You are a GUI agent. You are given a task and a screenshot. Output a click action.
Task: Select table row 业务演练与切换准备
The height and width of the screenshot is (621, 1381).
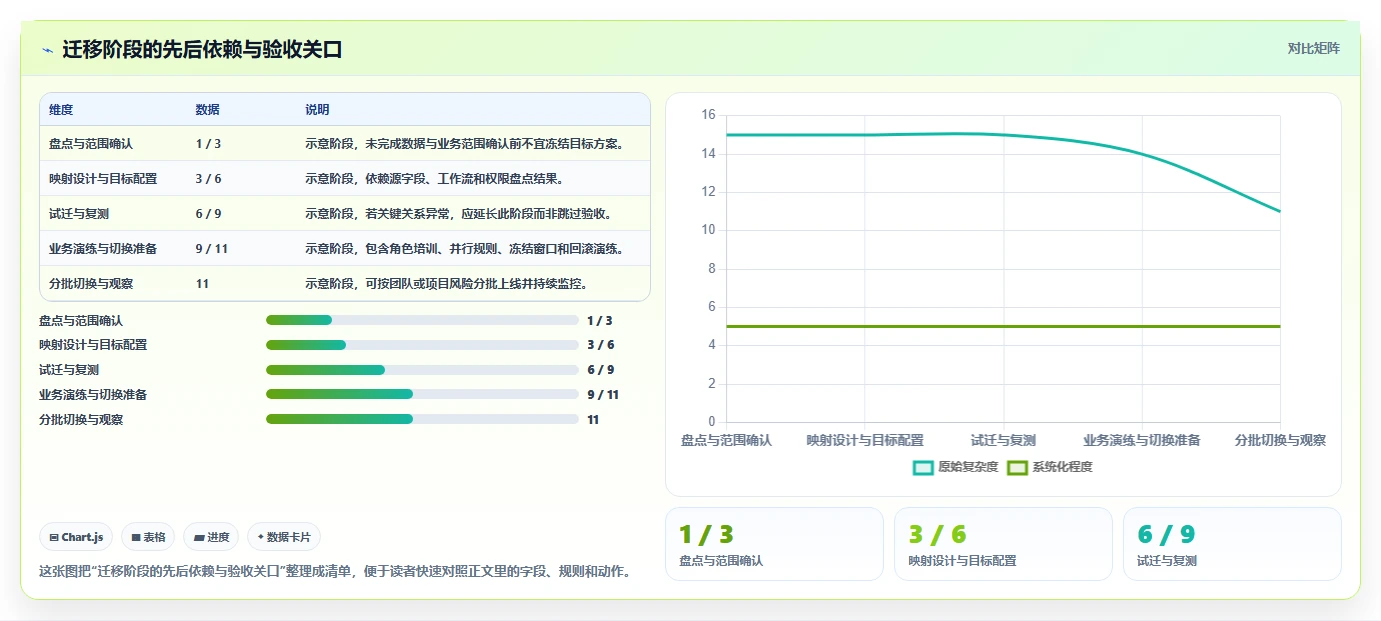(x=345, y=248)
